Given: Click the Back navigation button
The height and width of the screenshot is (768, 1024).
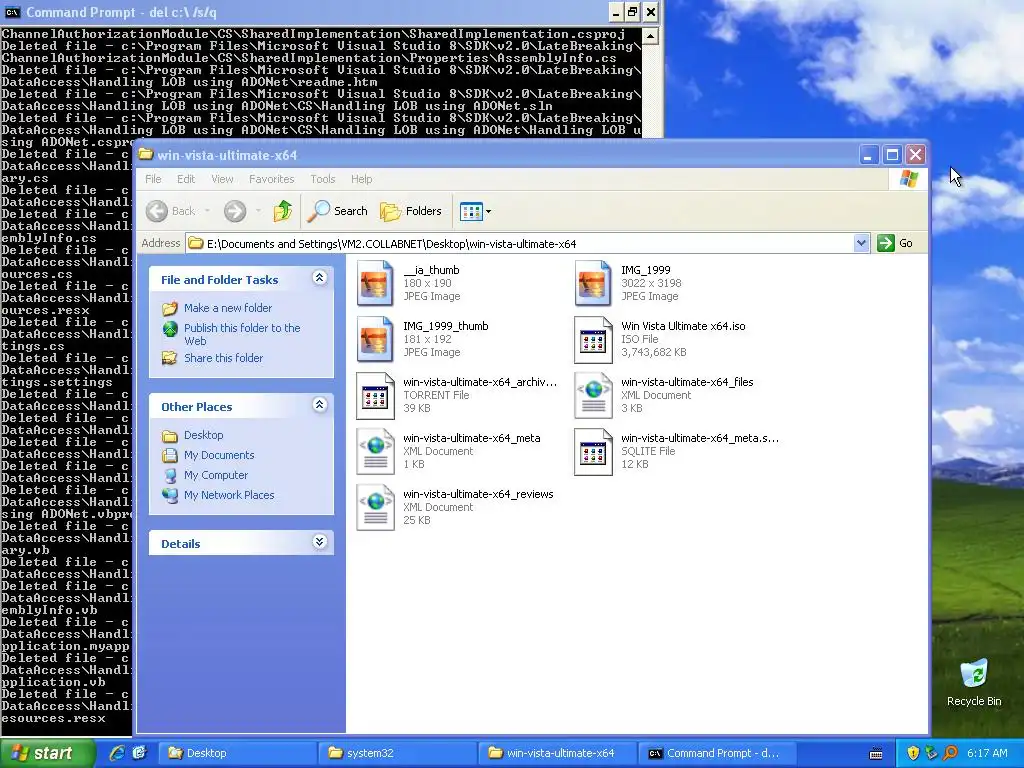Looking at the screenshot, I should (x=170, y=211).
